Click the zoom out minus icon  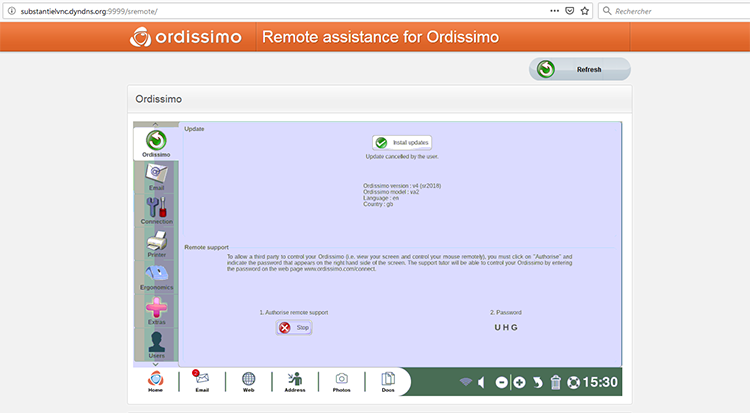pos(501,382)
